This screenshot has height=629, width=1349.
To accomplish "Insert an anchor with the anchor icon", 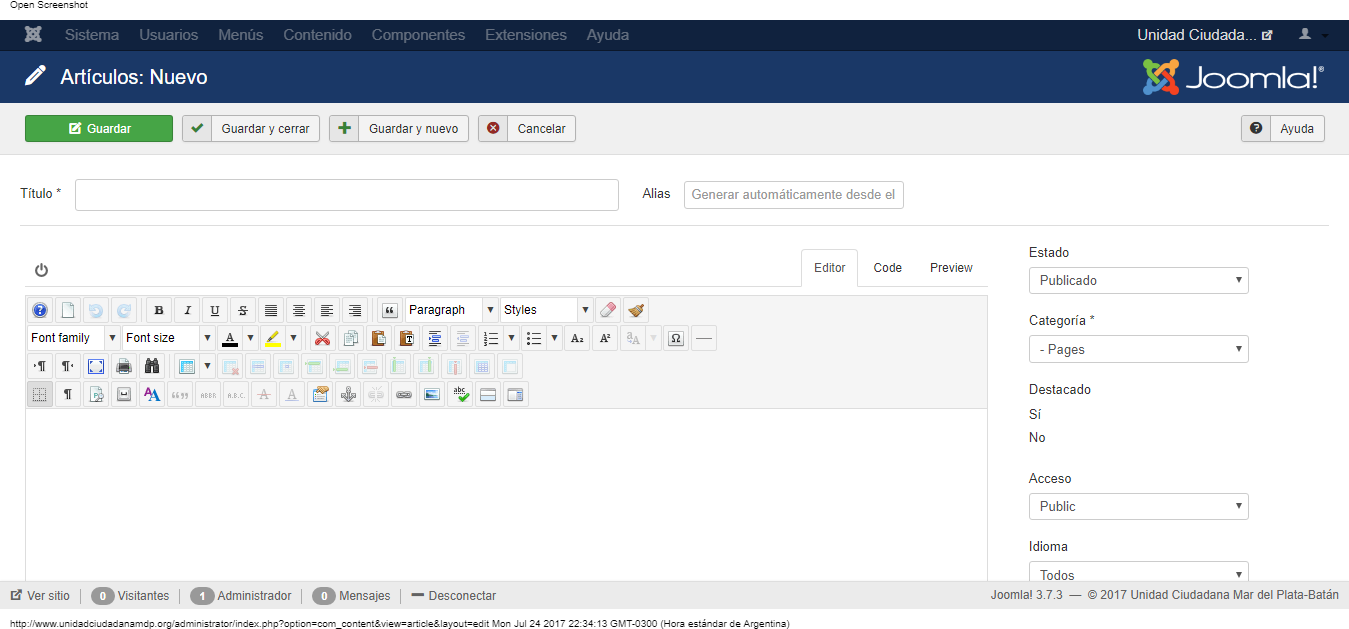I will click(x=348, y=394).
